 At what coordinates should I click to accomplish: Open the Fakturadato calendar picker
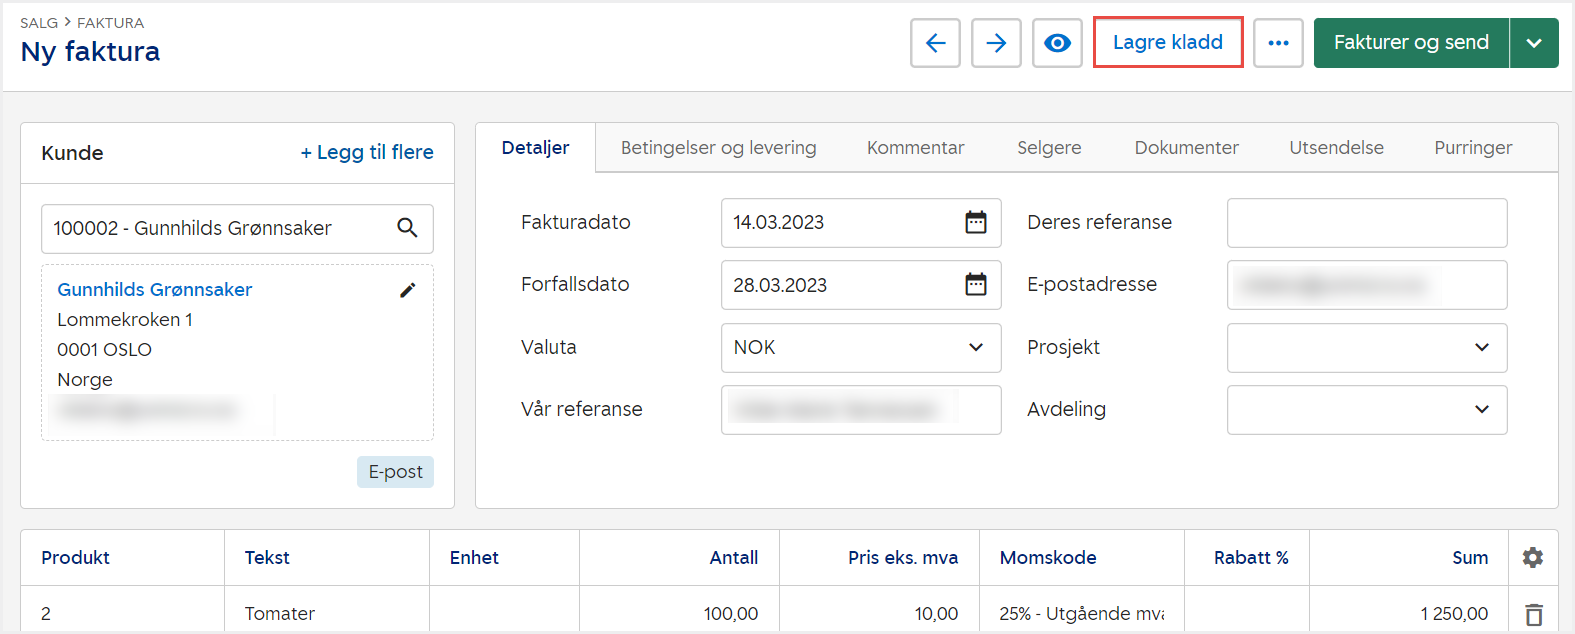975,222
